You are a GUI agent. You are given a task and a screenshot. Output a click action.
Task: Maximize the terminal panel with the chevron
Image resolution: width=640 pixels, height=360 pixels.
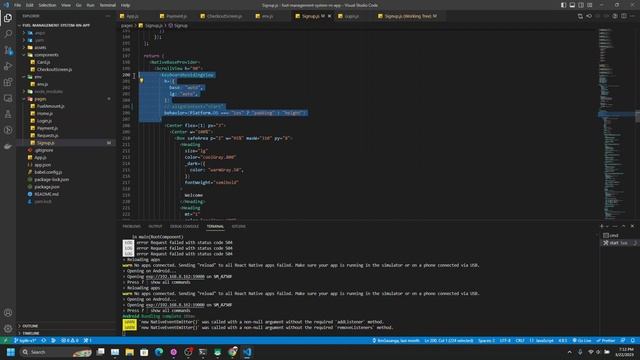pyautogui.click(x=624, y=226)
